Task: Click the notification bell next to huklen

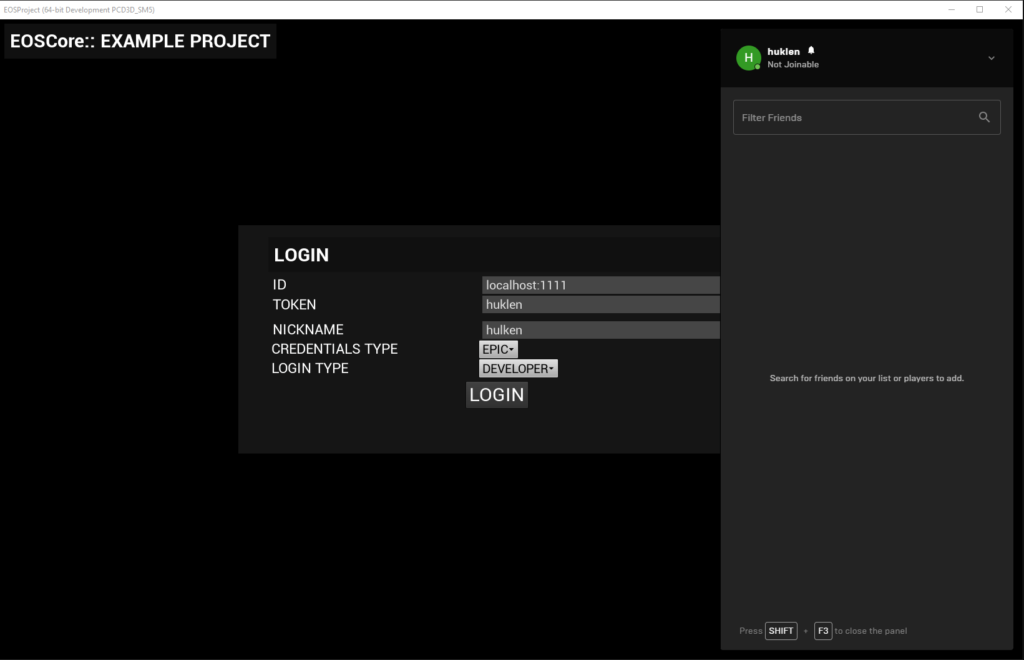Action: tap(811, 50)
